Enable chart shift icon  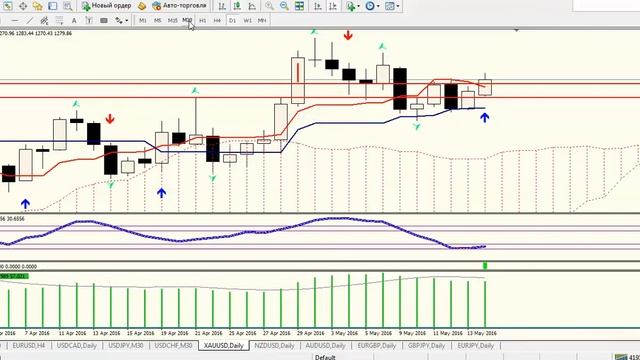coord(333,6)
